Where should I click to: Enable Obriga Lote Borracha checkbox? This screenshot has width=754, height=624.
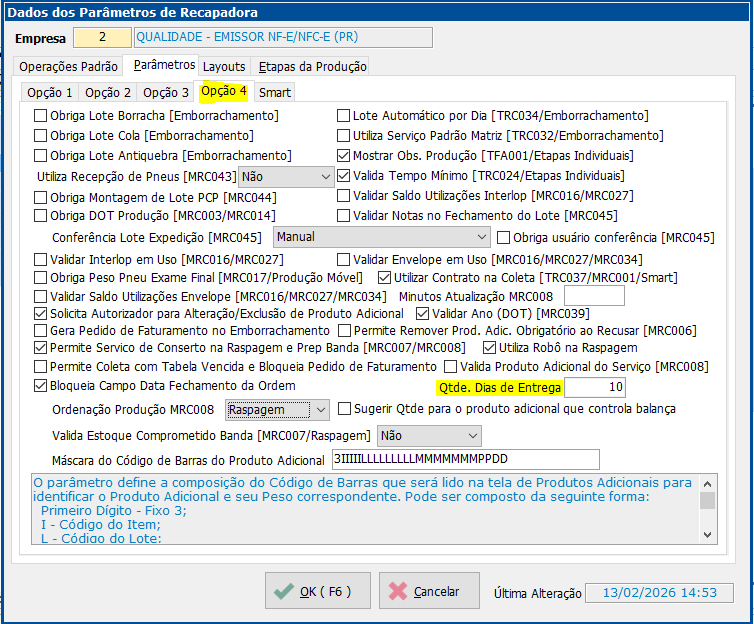tap(41, 116)
